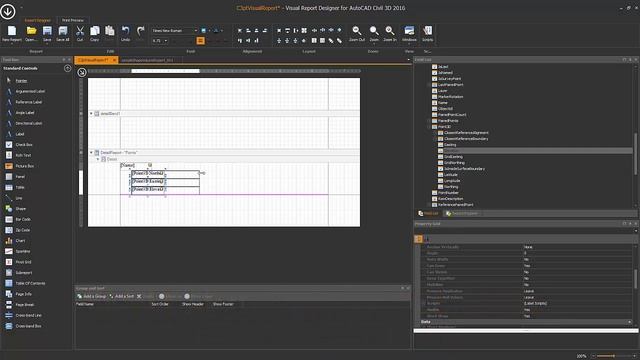
Task: Expand the LastPairedPoint tree node
Action: tap(429, 84)
